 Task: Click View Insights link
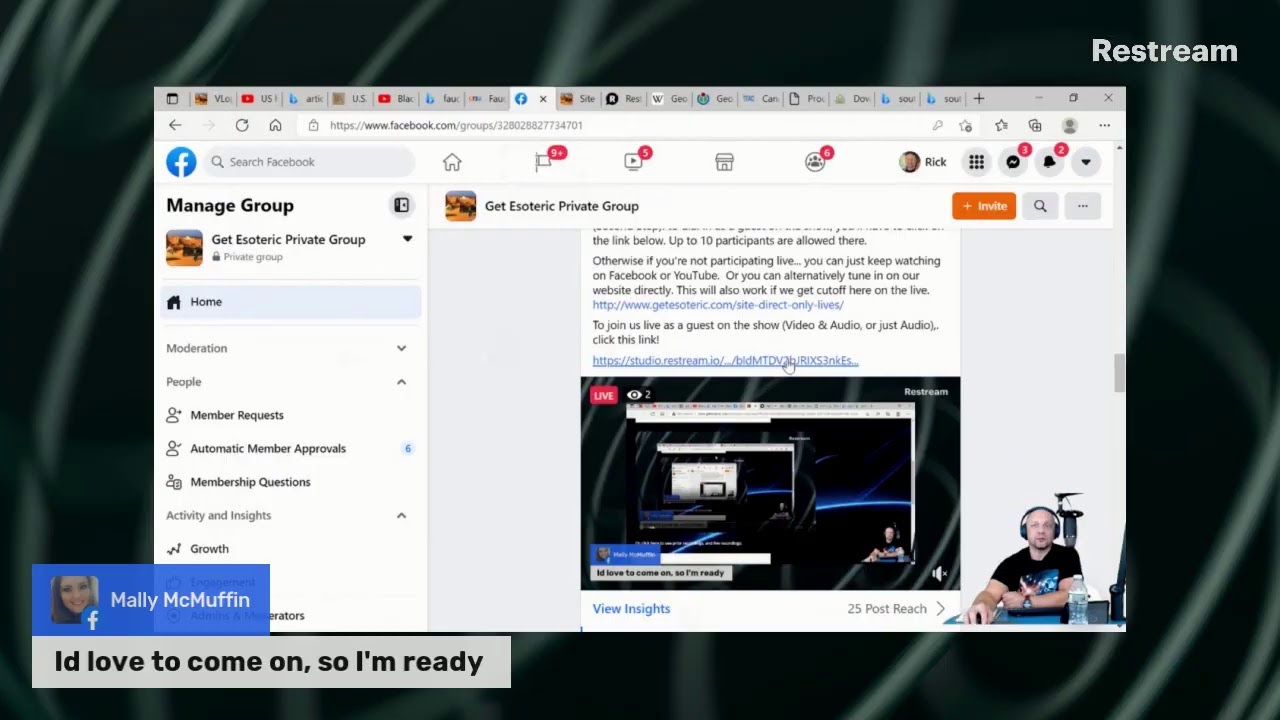click(631, 608)
